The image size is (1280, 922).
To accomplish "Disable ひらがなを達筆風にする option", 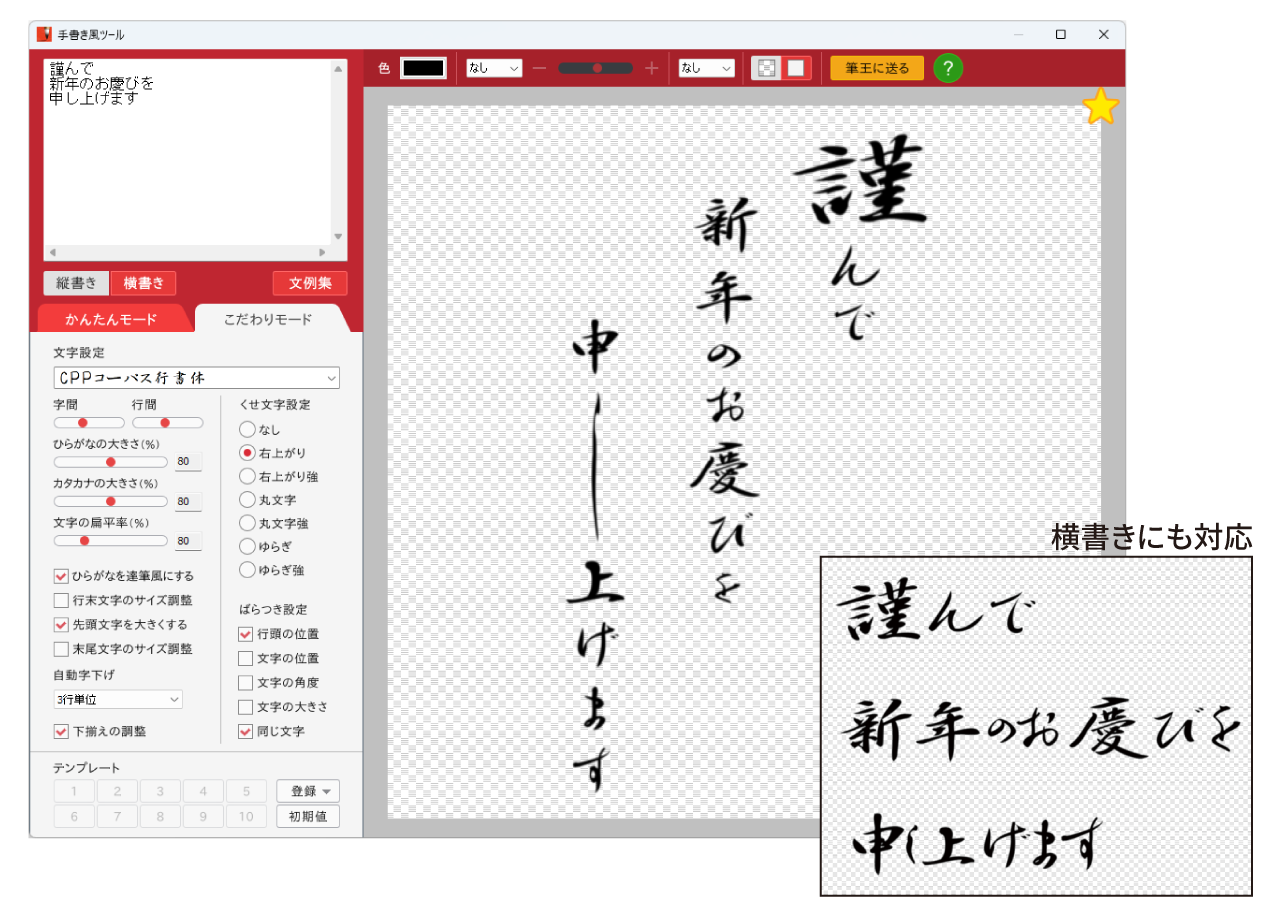I will click(60, 575).
